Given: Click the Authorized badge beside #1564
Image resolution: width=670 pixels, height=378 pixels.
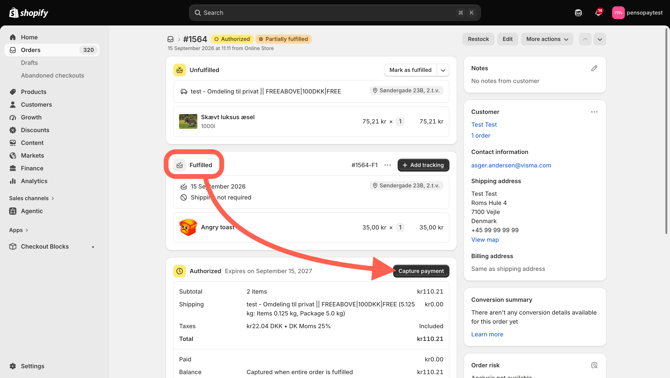Looking at the screenshot, I should [232, 39].
